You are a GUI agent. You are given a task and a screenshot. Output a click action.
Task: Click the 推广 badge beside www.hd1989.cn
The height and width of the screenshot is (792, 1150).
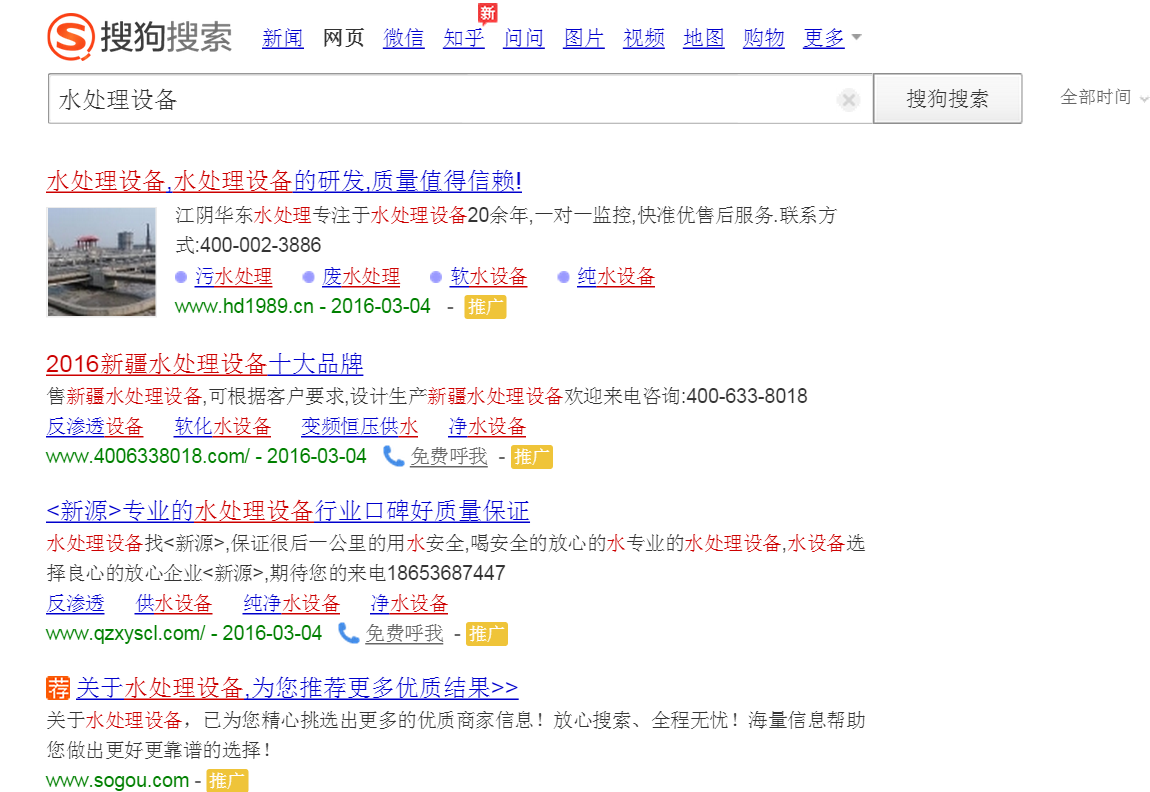pos(486,307)
